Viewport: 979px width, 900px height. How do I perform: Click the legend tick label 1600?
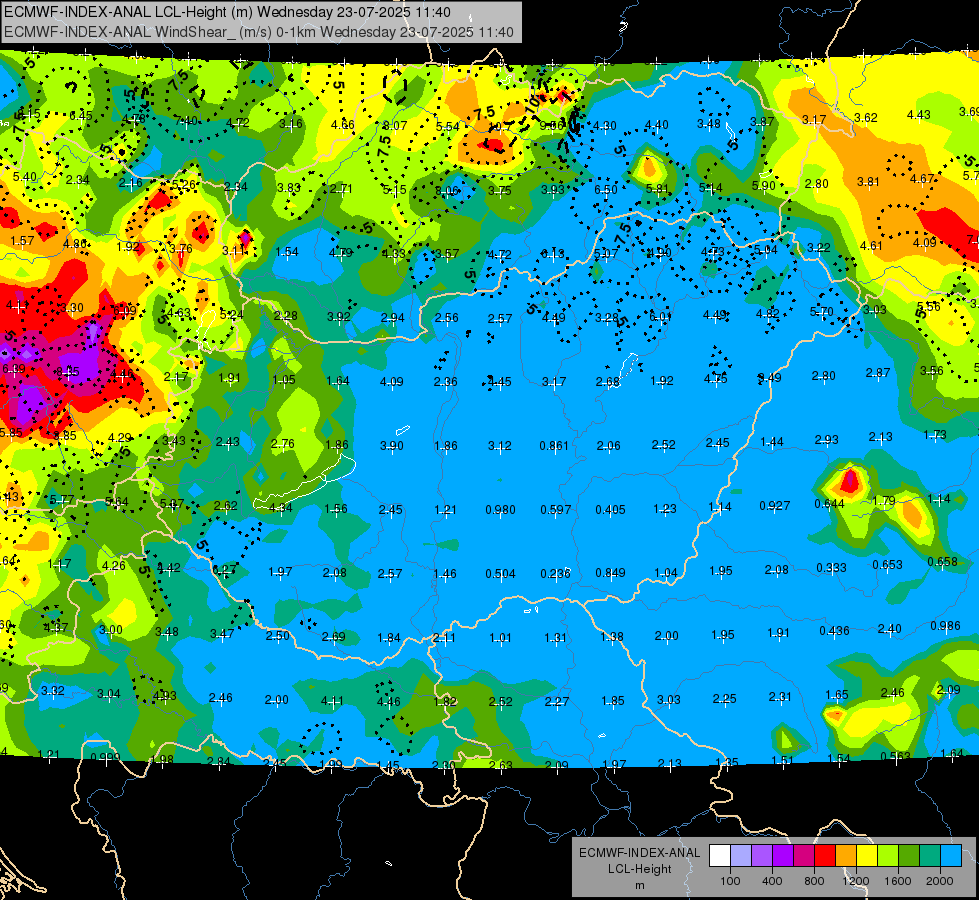click(898, 881)
